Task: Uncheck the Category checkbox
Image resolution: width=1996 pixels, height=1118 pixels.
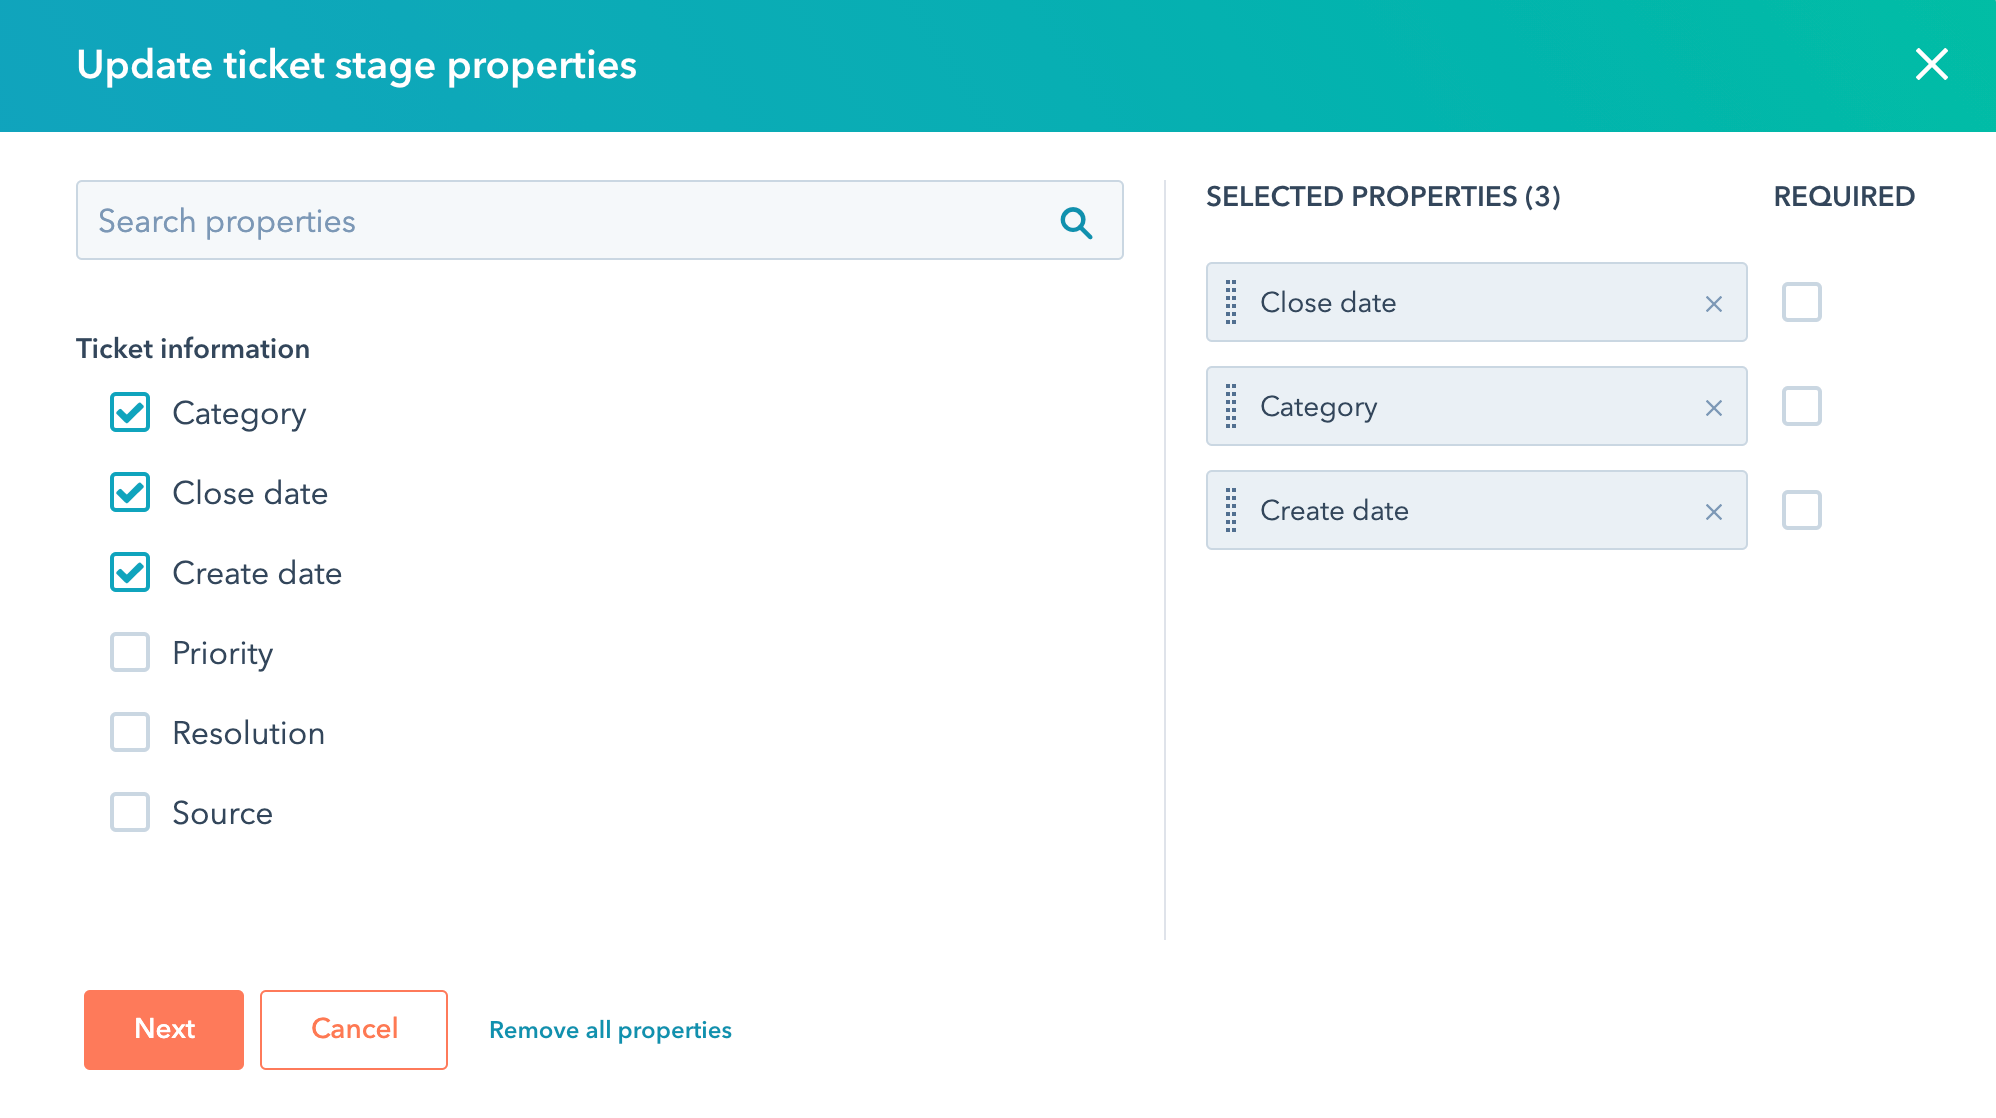Action: 130,412
